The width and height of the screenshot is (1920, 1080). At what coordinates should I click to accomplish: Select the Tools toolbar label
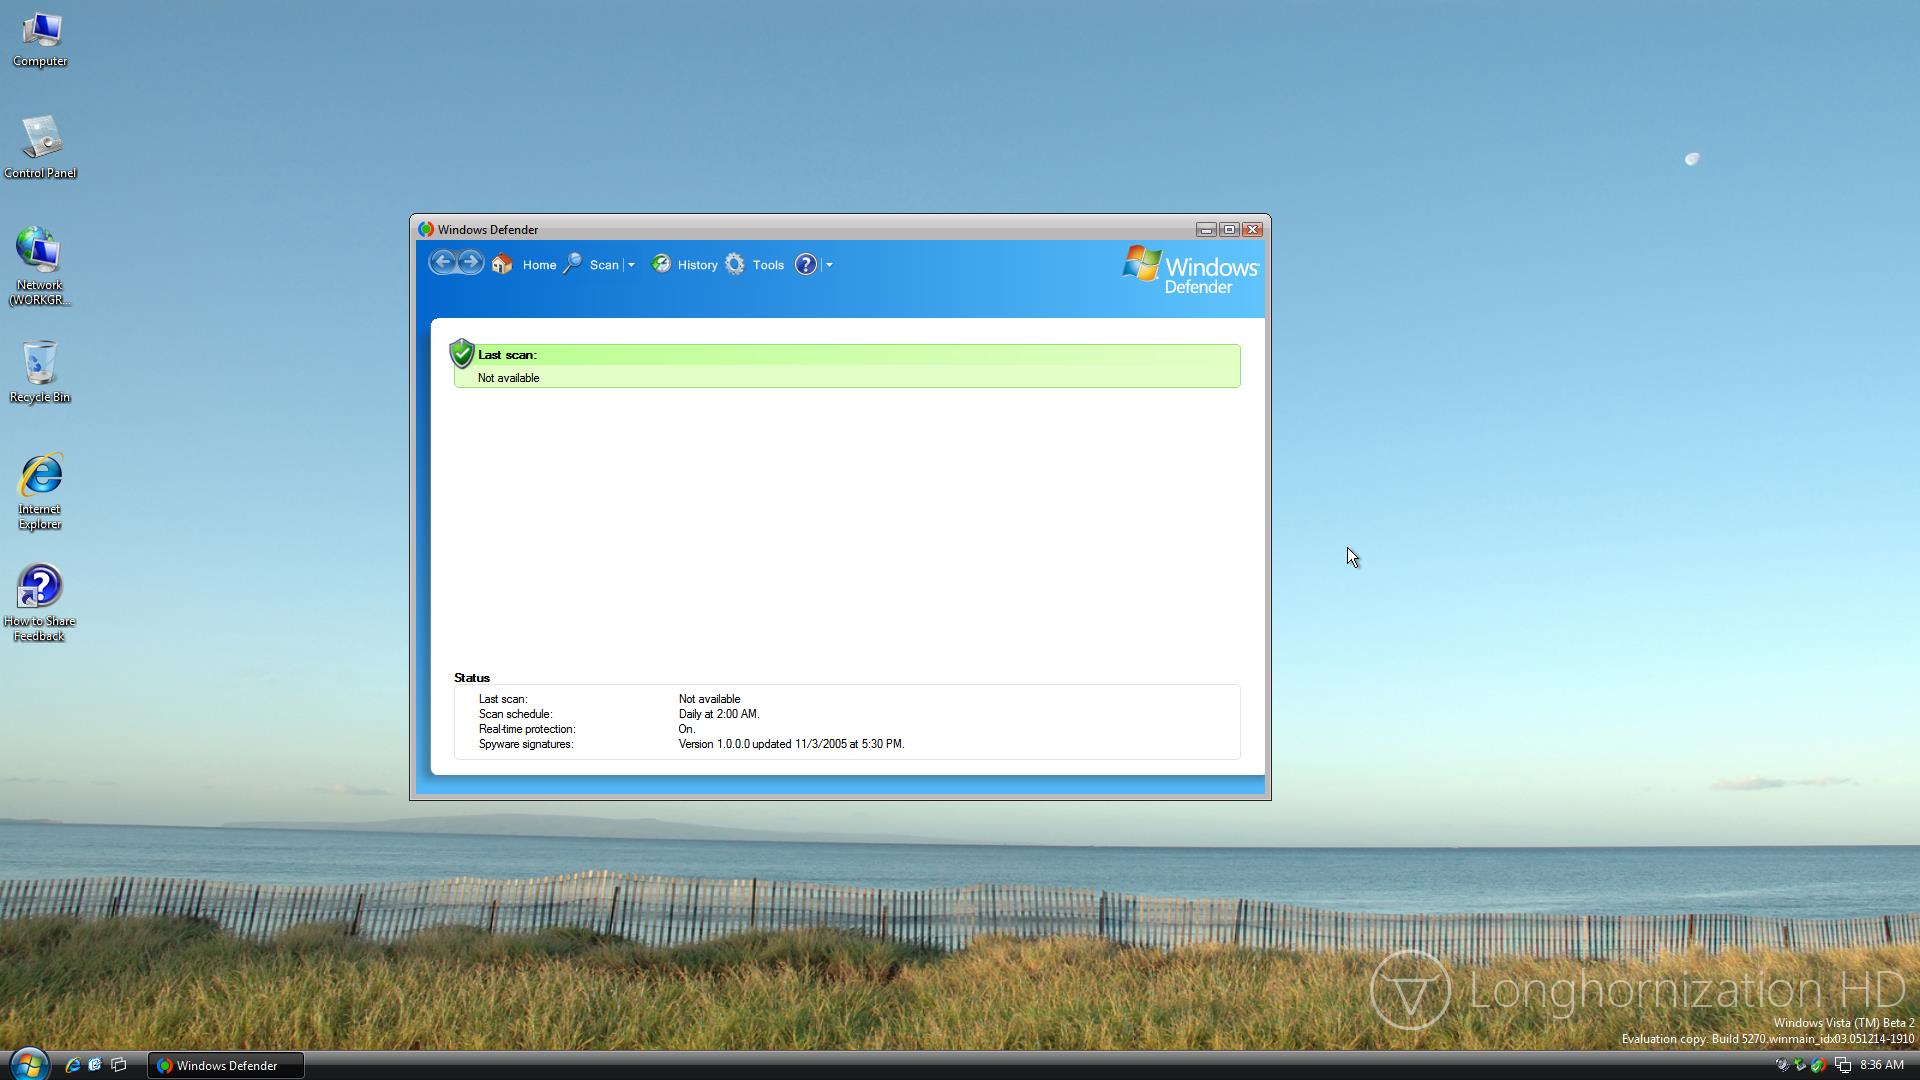pos(768,266)
